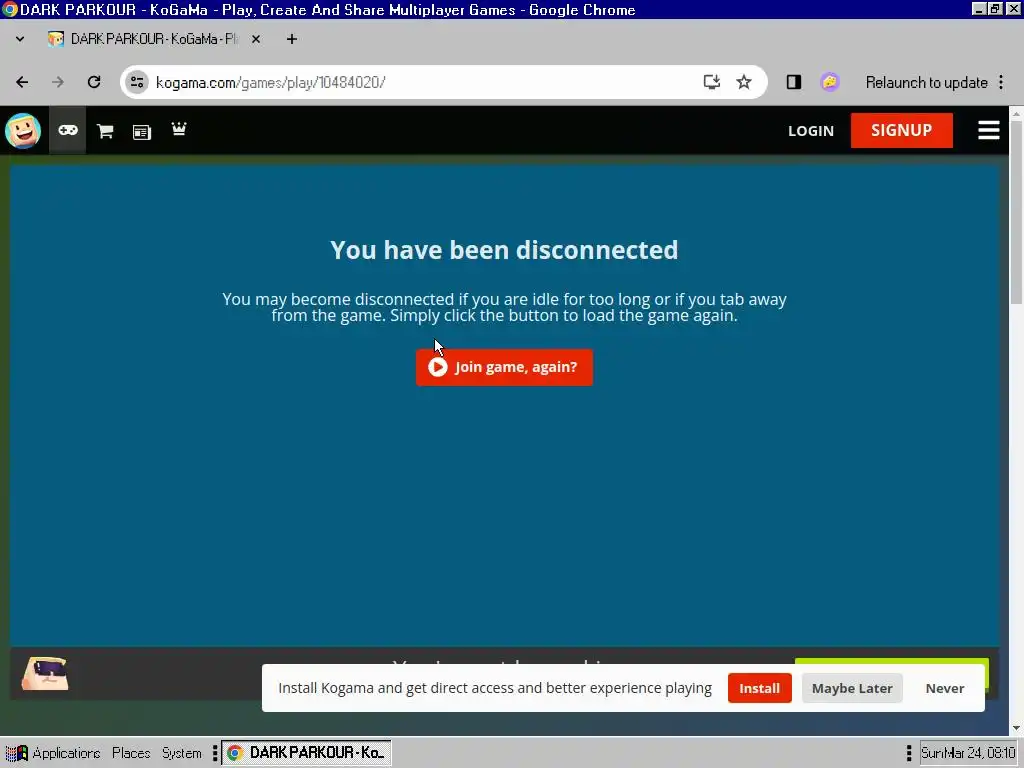Image resolution: width=1024 pixels, height=768 pixels.
Task: Choose Never on install prompt
Action: coord(944,688)
